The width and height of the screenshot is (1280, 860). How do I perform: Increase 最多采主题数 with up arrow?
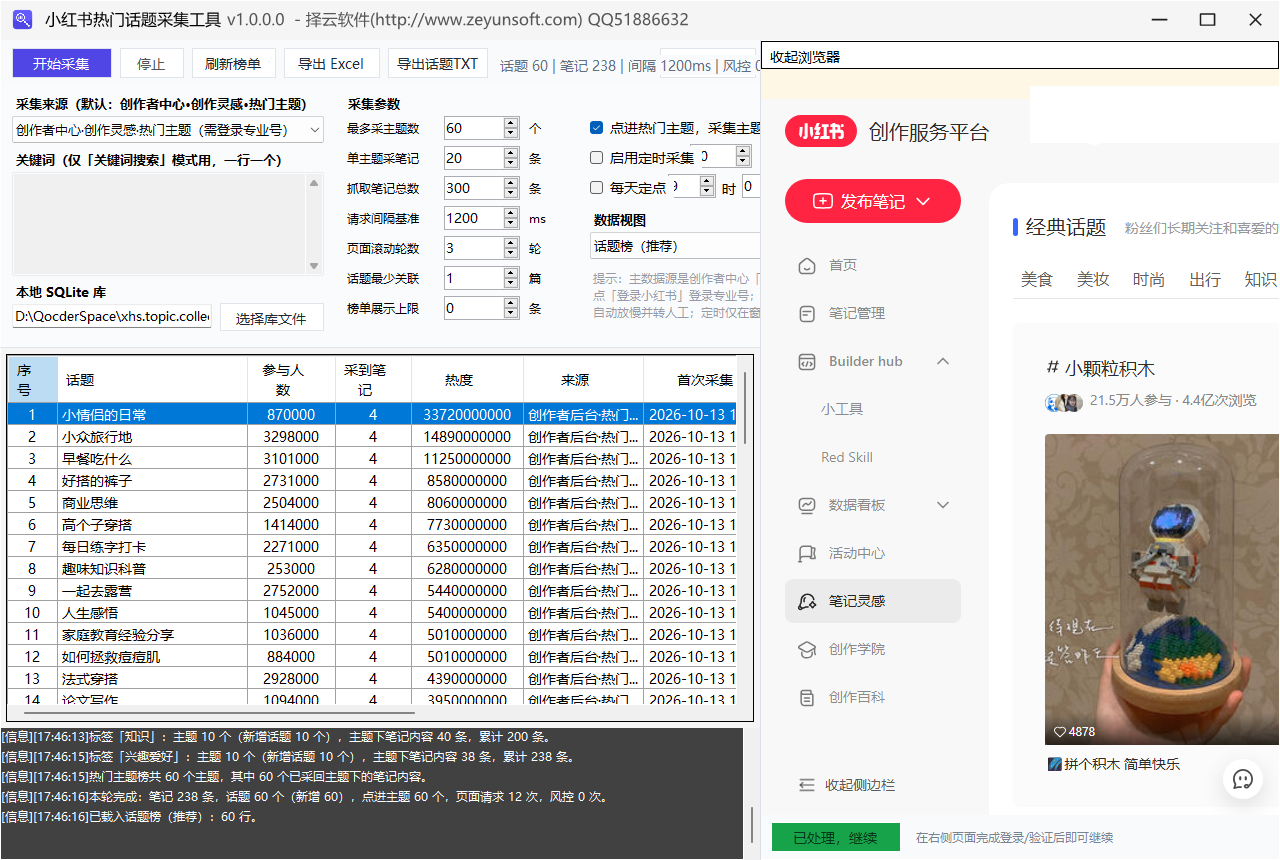pyautogui.click(x=511, y=123)
